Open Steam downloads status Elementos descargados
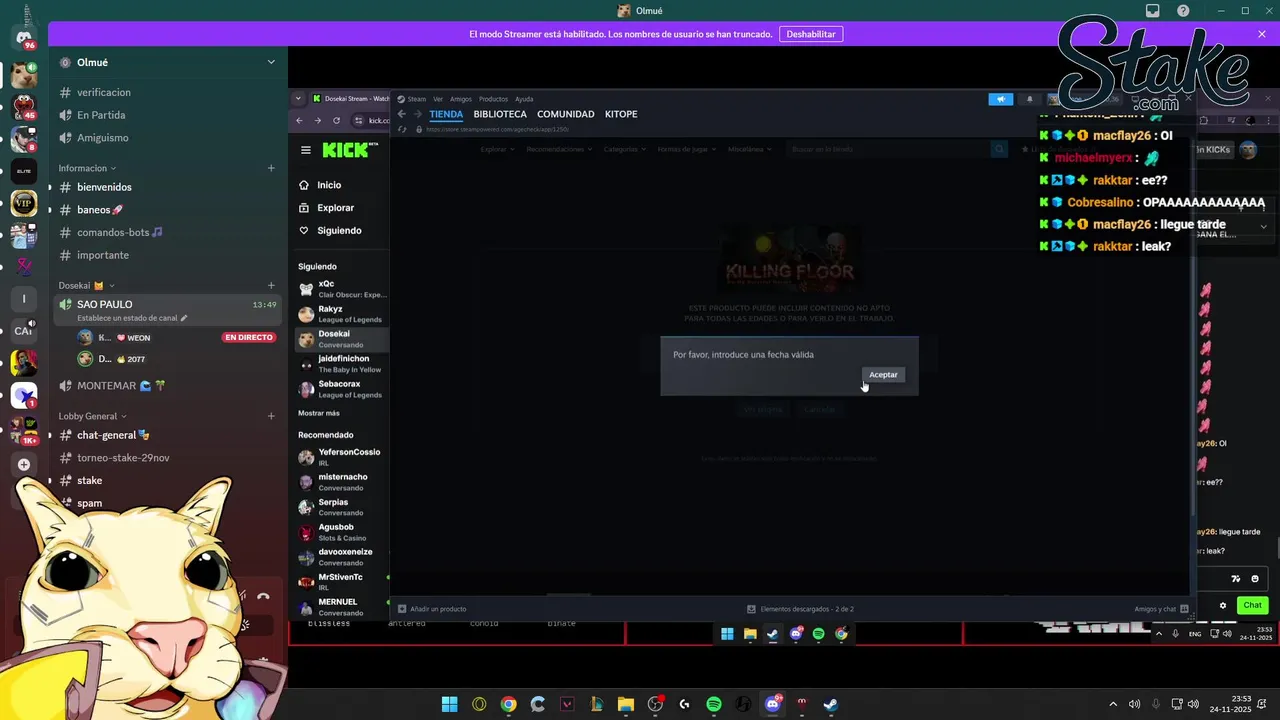The height and width of the screenshot is (720, 1280). tap(800, 609)
